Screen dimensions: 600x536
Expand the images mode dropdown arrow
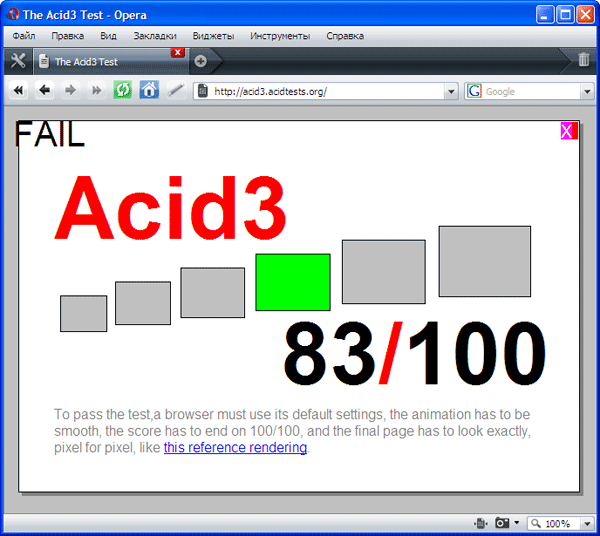pos(517,522)
